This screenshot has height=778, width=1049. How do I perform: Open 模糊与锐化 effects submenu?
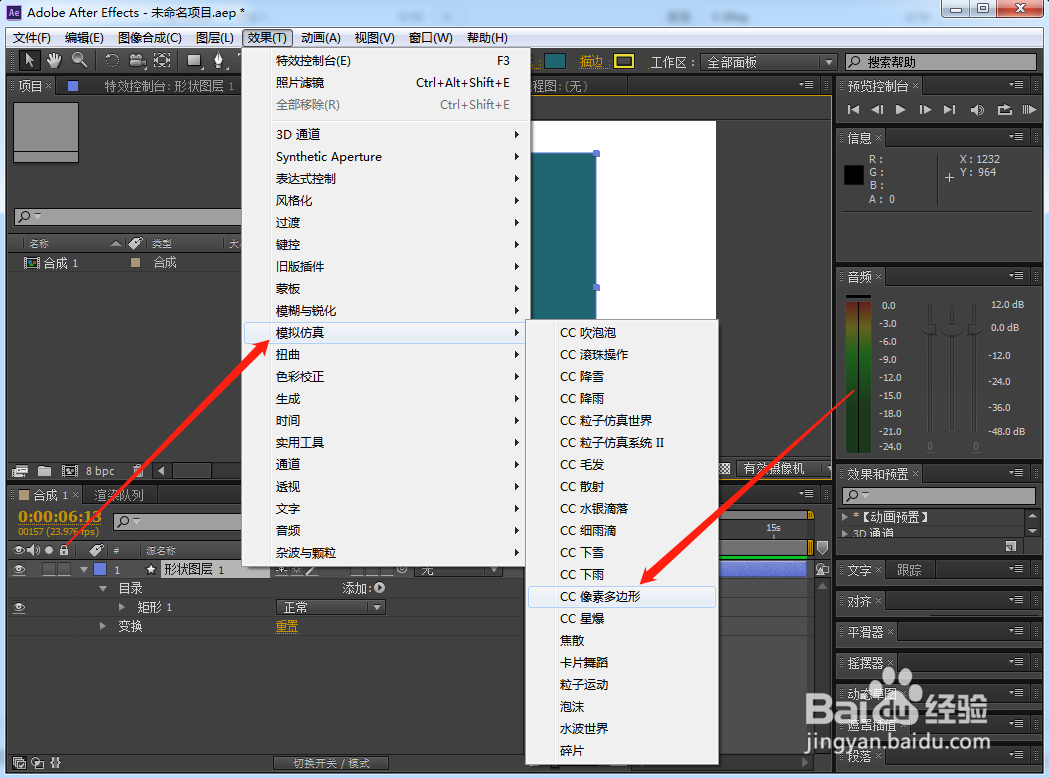click(x=386, y=310)
